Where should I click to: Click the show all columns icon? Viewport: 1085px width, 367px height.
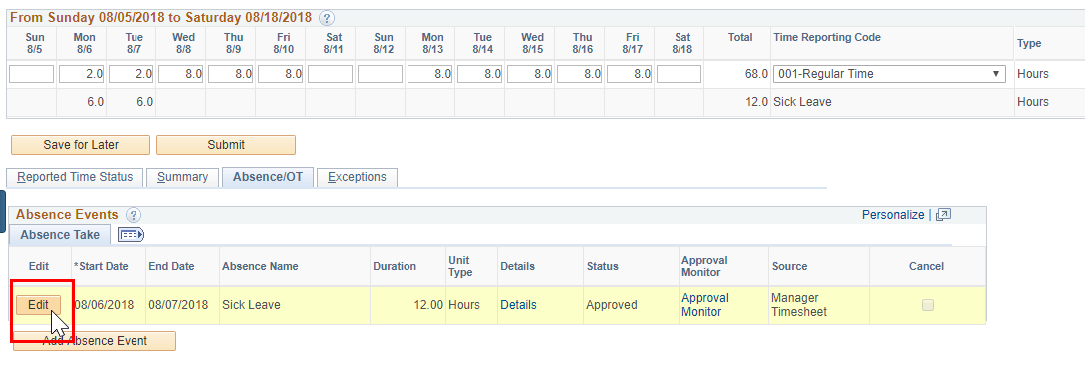pyautogui.click(x=131, y=235)
